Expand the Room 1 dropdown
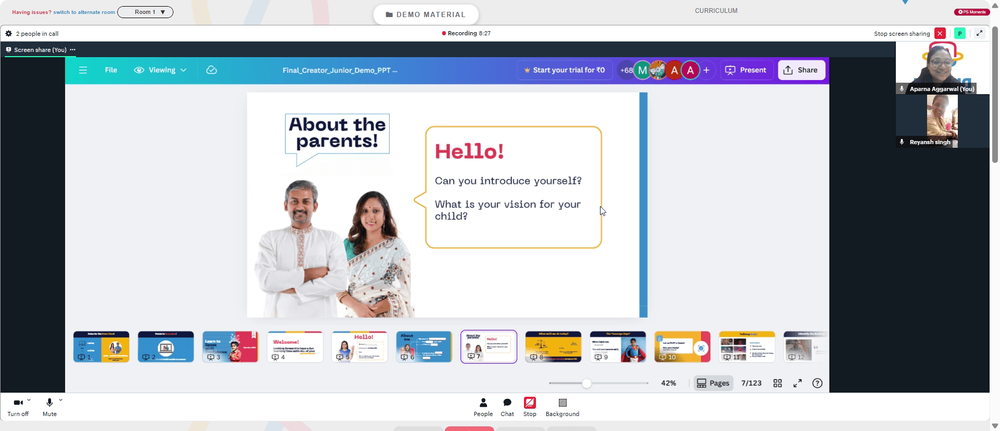 click(x=145, y=12)
